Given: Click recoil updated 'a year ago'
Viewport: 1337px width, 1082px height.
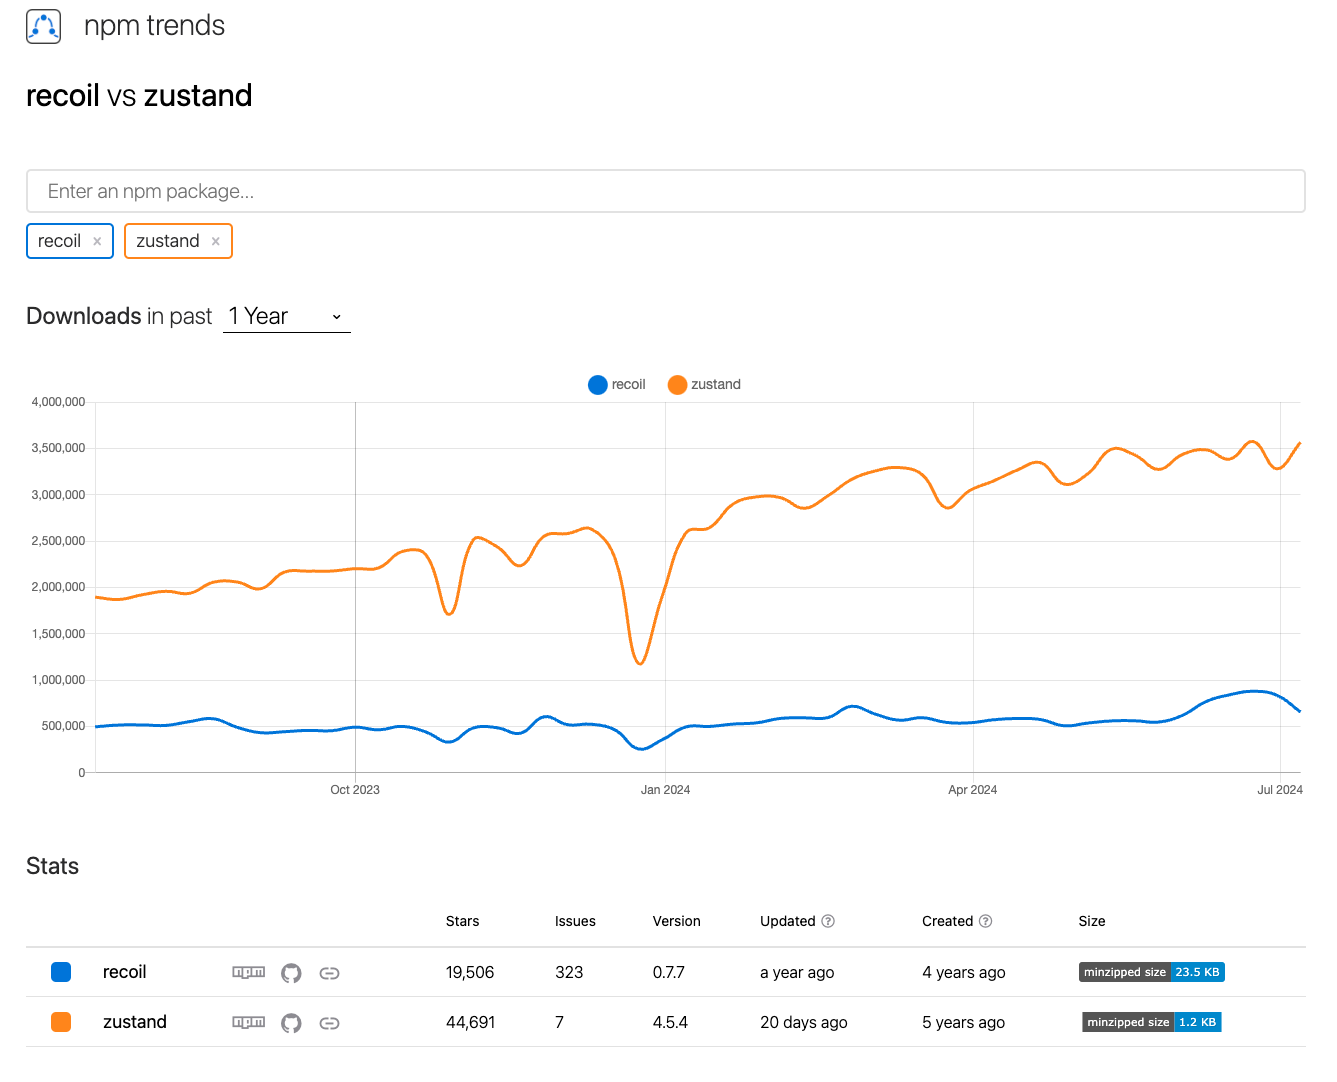Looking at the screenshot, I should pyautogui.click(x=797, y=972).
